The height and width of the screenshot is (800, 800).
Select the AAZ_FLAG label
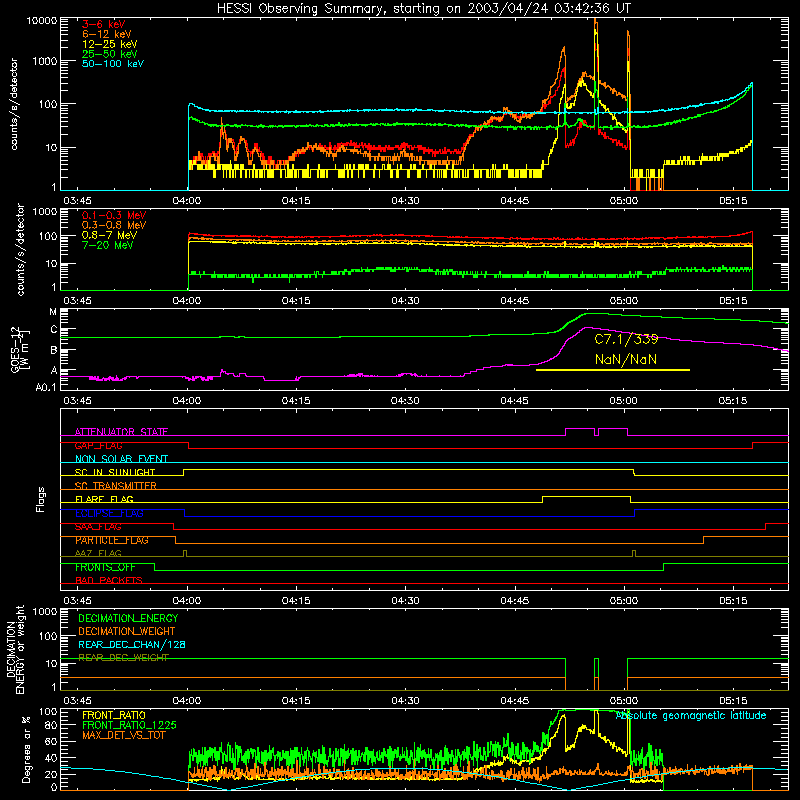coord(98,553)
